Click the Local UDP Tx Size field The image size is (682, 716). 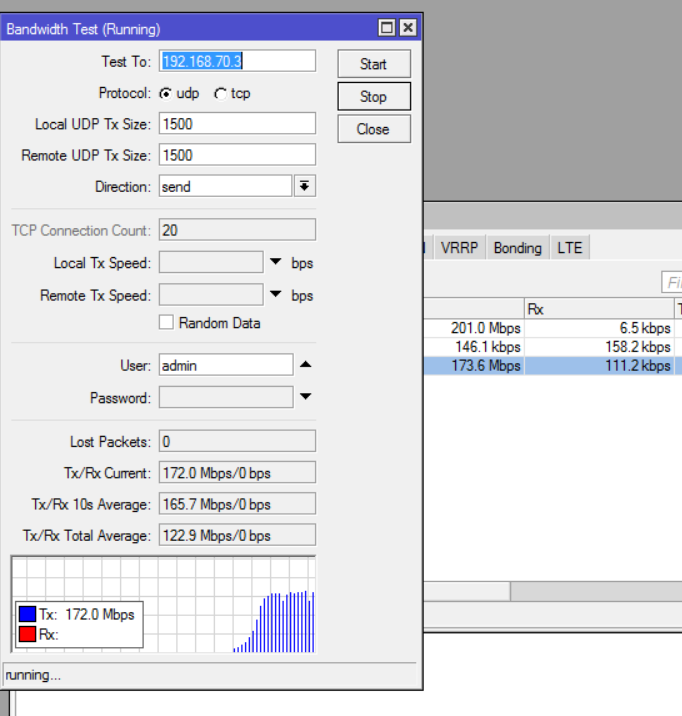click(x=237, y=124)
